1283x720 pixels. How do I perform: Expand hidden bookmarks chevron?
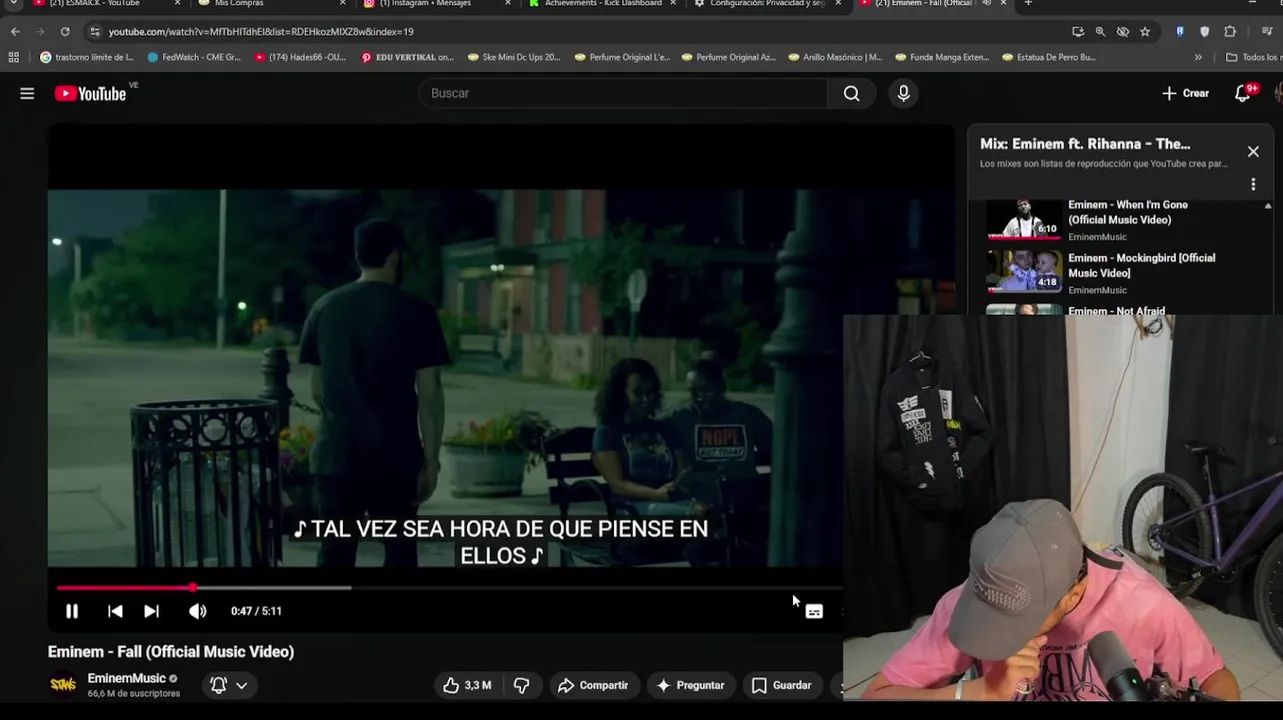pyautogui.click(x=1198, y=57)
